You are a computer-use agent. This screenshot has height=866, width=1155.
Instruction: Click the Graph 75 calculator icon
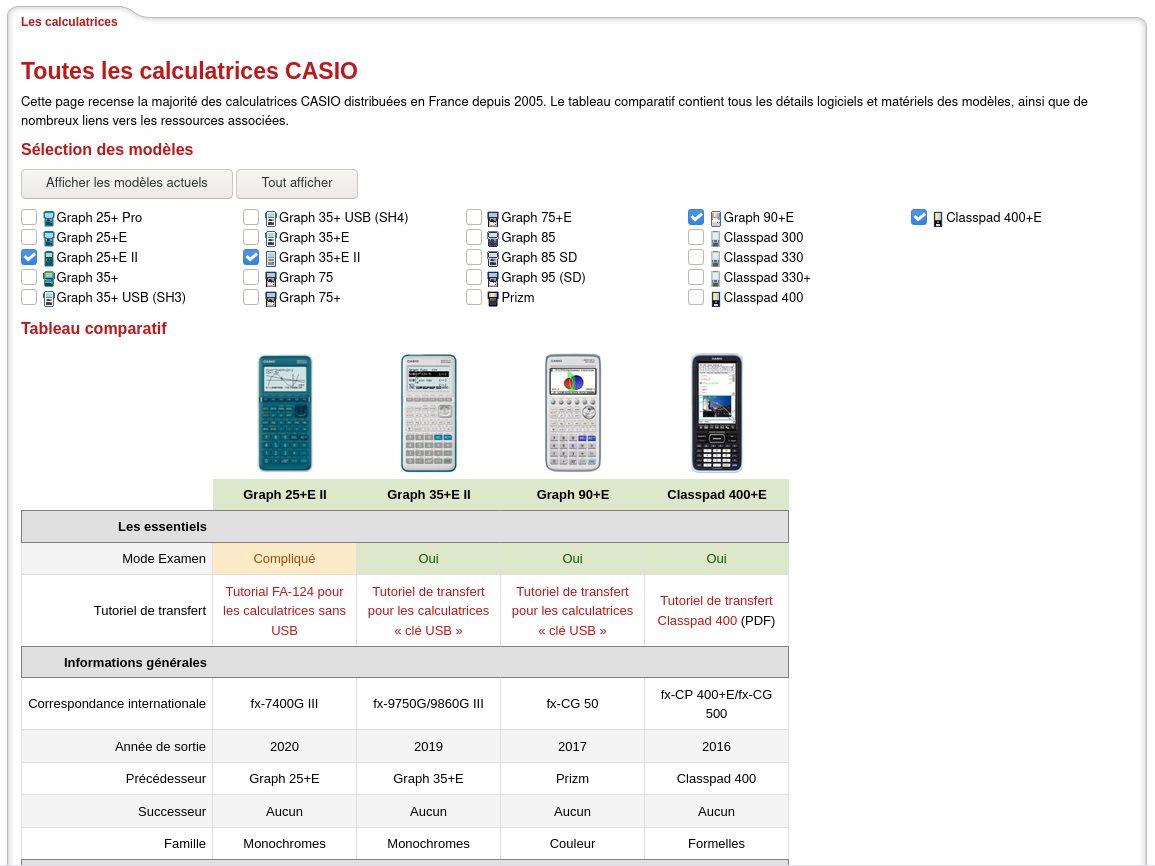pos(271,278)
